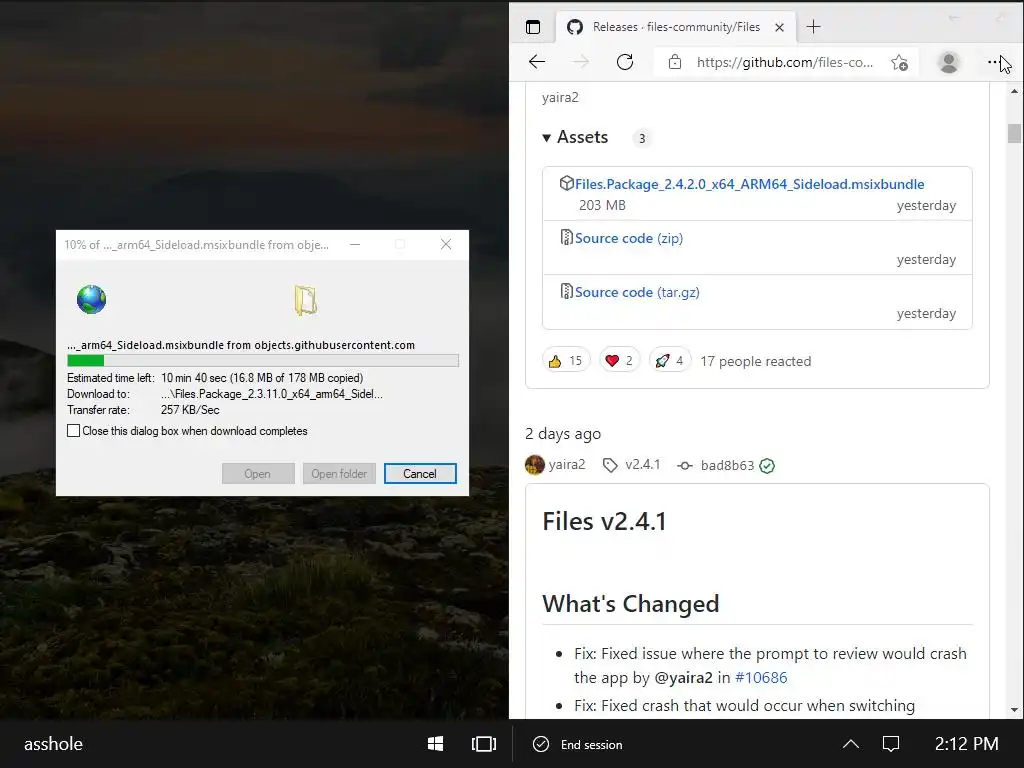This screenshot has width=1024, height=768.
Task: Show hidden tray icons chevron
Action: (x=850, y=744)
